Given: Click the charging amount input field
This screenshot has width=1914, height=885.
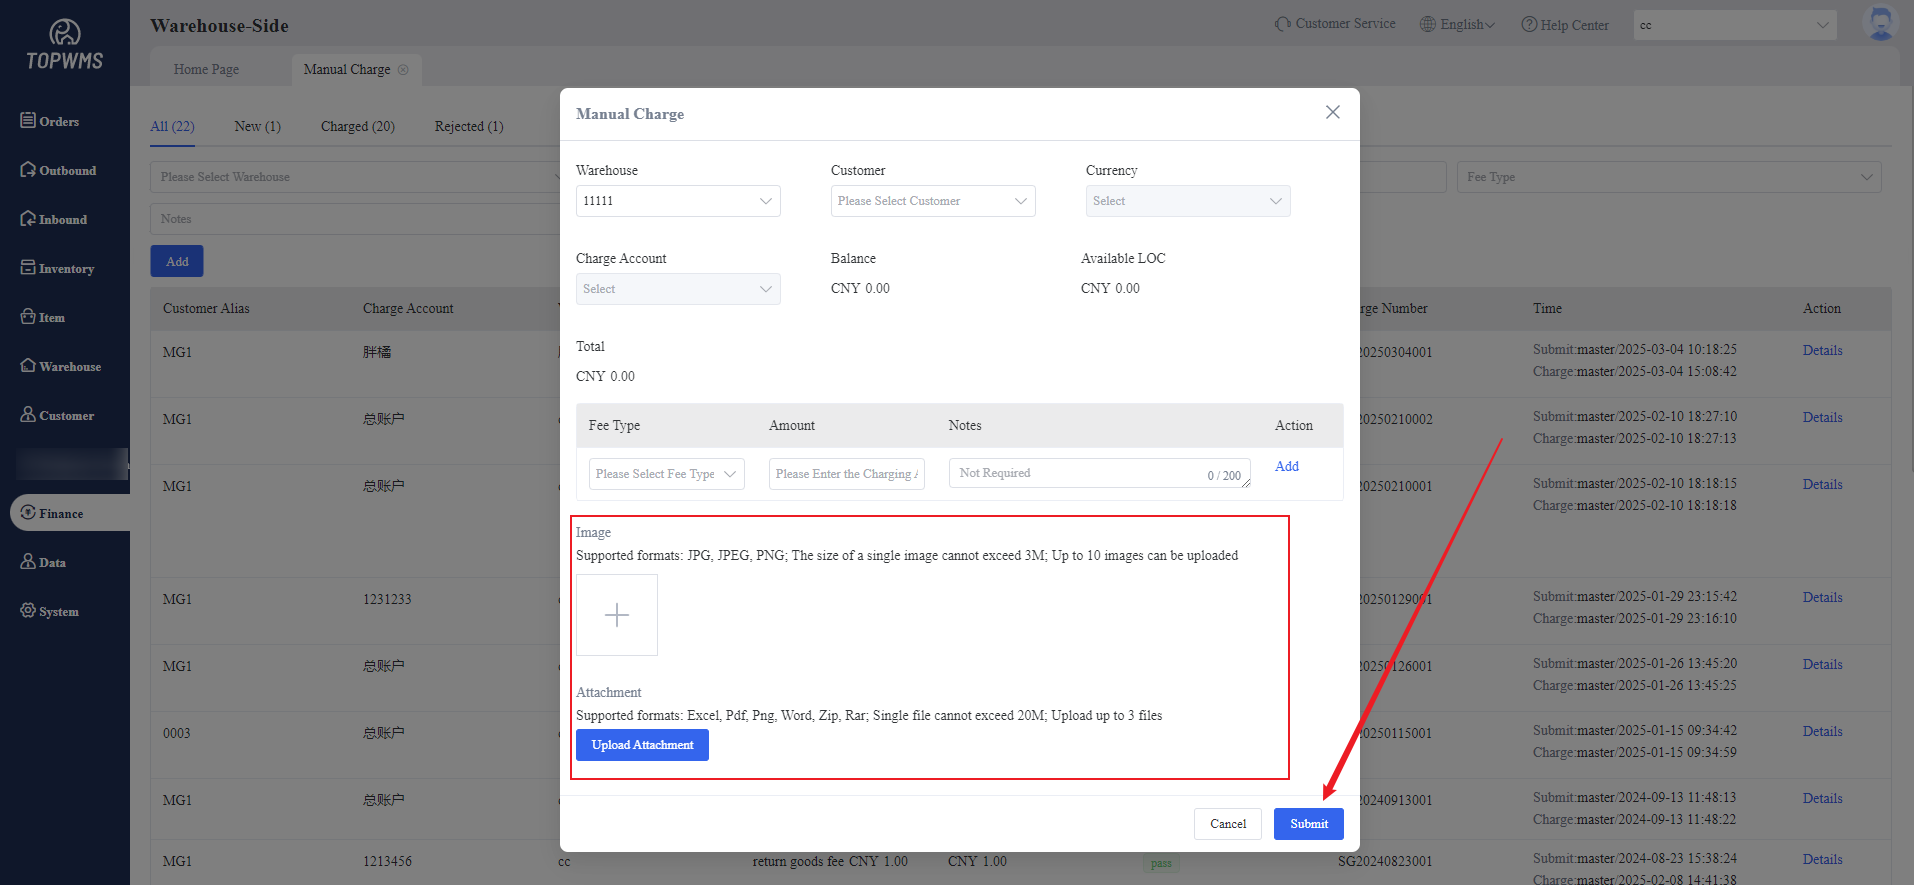Looking at the screenshot, I should pyautogui.click(x=846, y=474).
